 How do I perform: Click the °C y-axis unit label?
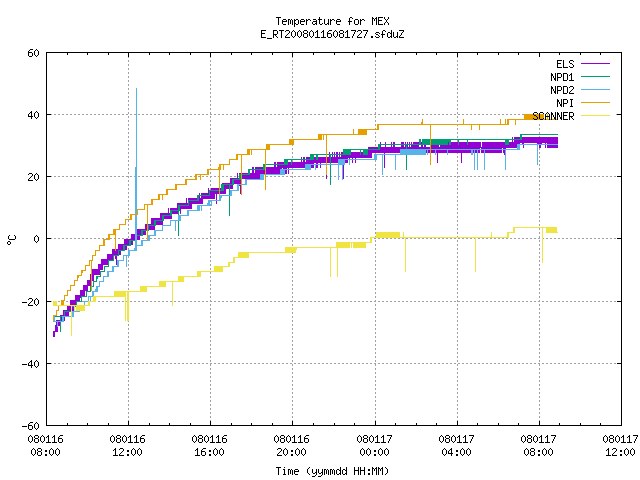click(11, 240)
